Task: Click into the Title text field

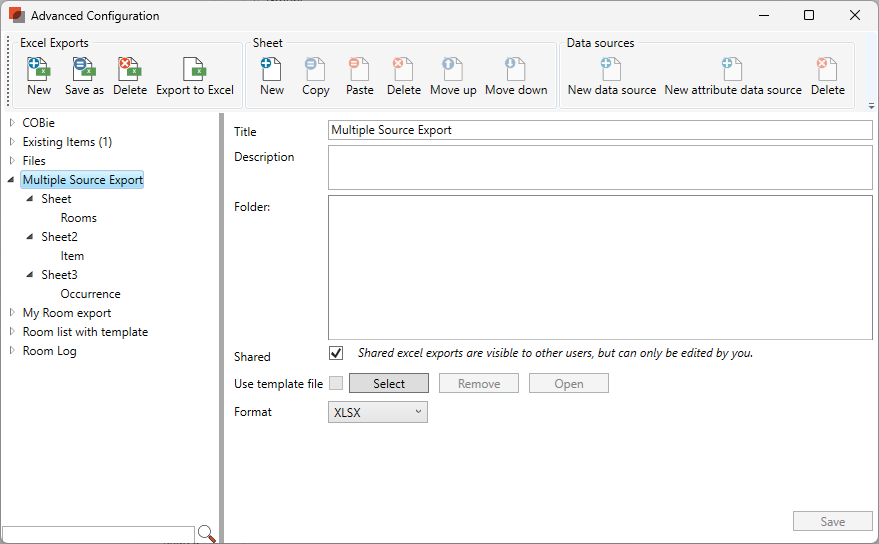Action: point(600,130)
